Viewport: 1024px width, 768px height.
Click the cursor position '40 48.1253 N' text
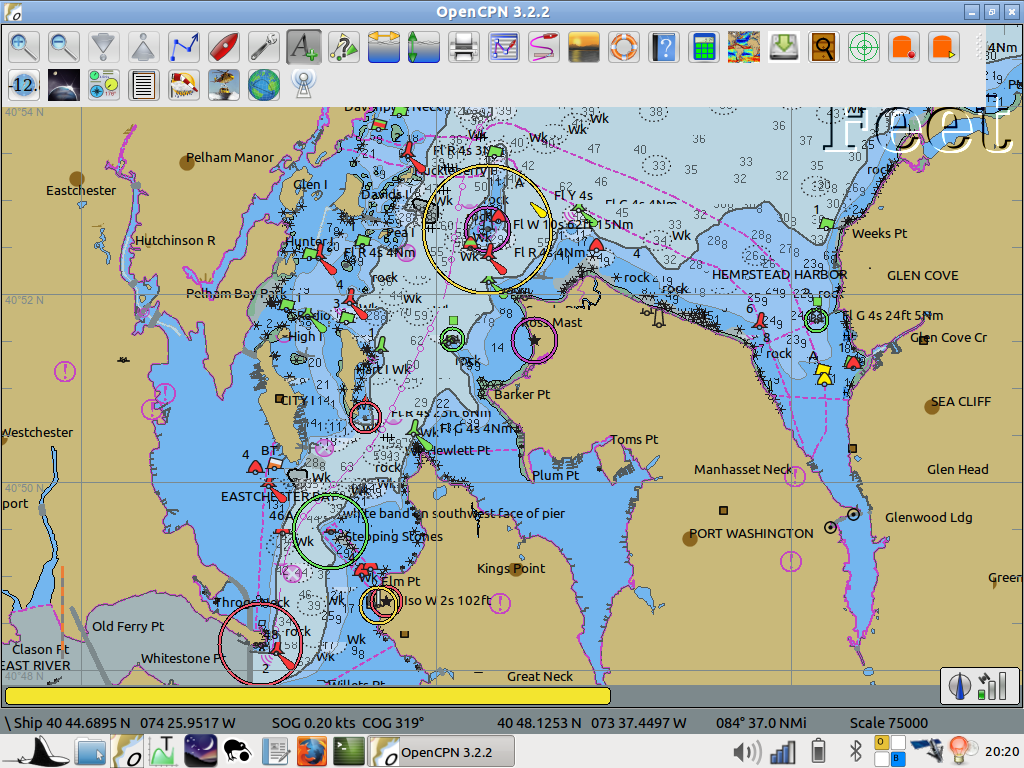[539, 723]
